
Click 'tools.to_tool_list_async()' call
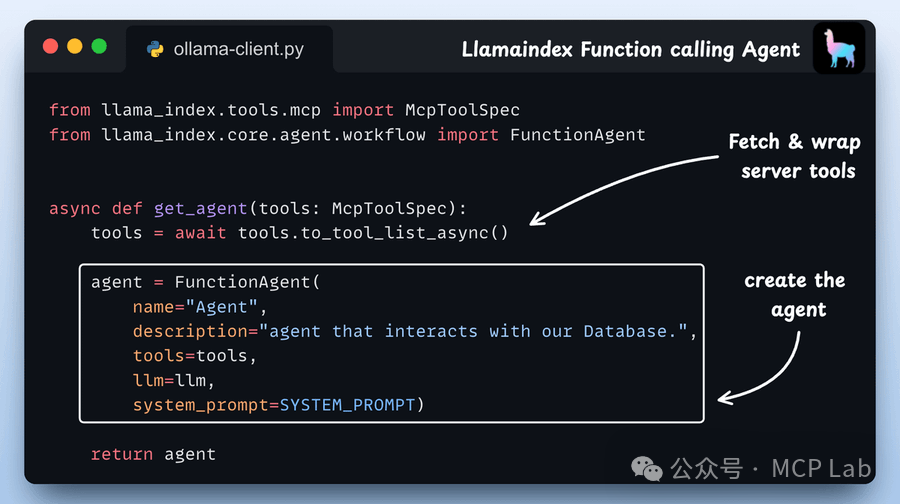(373, 233)
